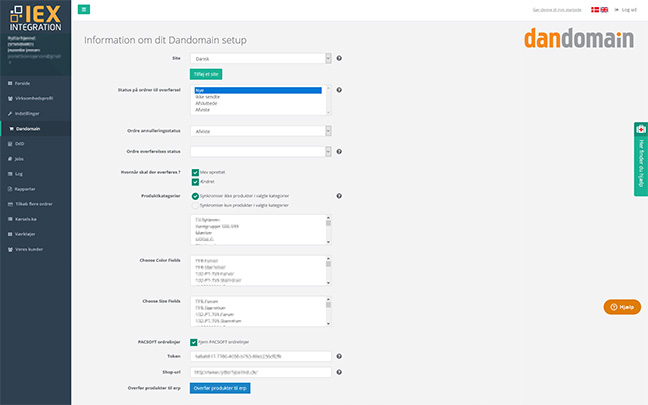Toggle the 'Ændret' checkbox
This screenshot has height=405, width=648.
point(195,182)
